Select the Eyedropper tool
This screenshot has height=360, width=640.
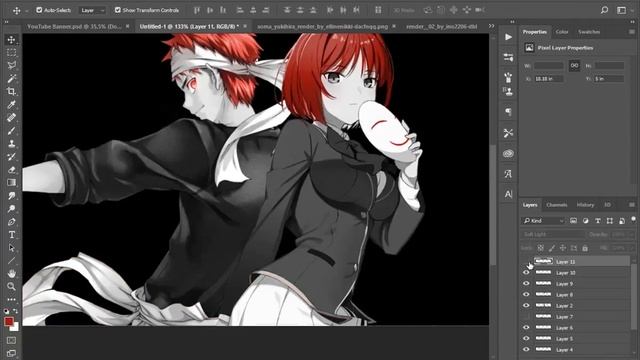tap(11, 104)
